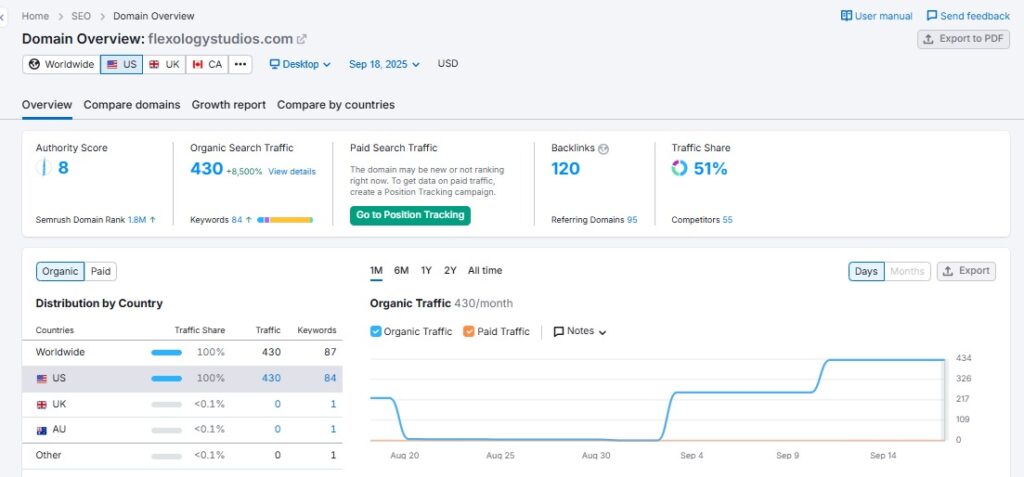Select the Worldwide database button
1024x477 pixels.
pos(61,64)
